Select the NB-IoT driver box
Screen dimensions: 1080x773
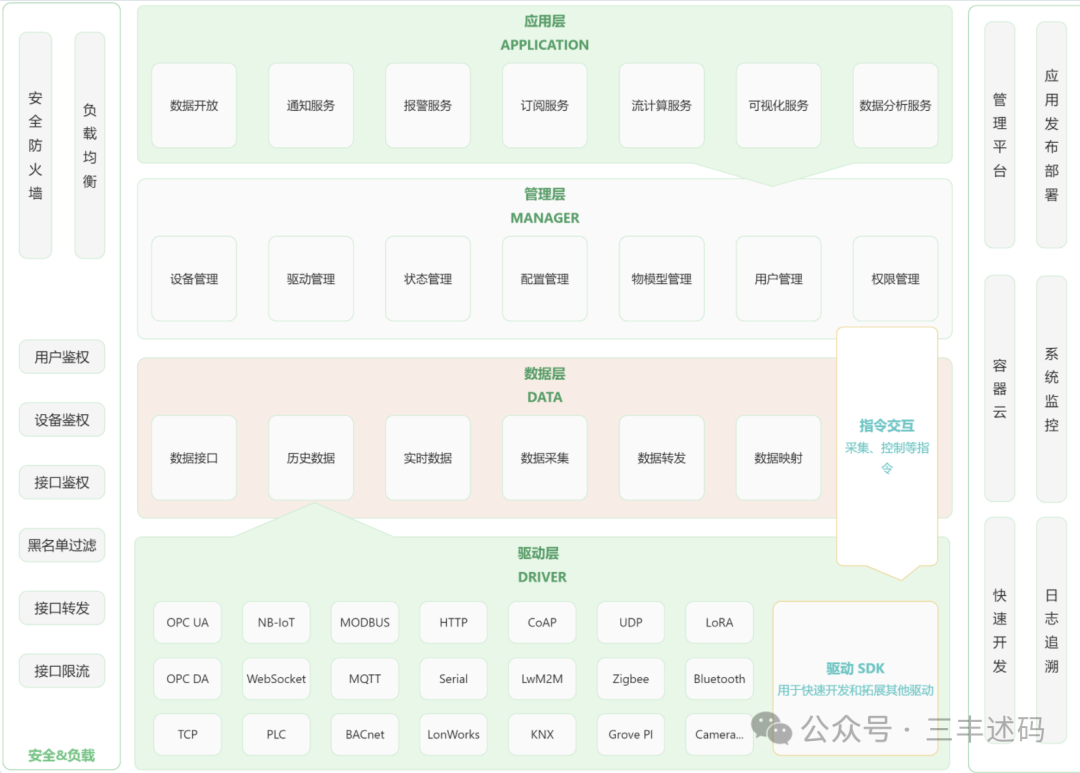(276, 622)
